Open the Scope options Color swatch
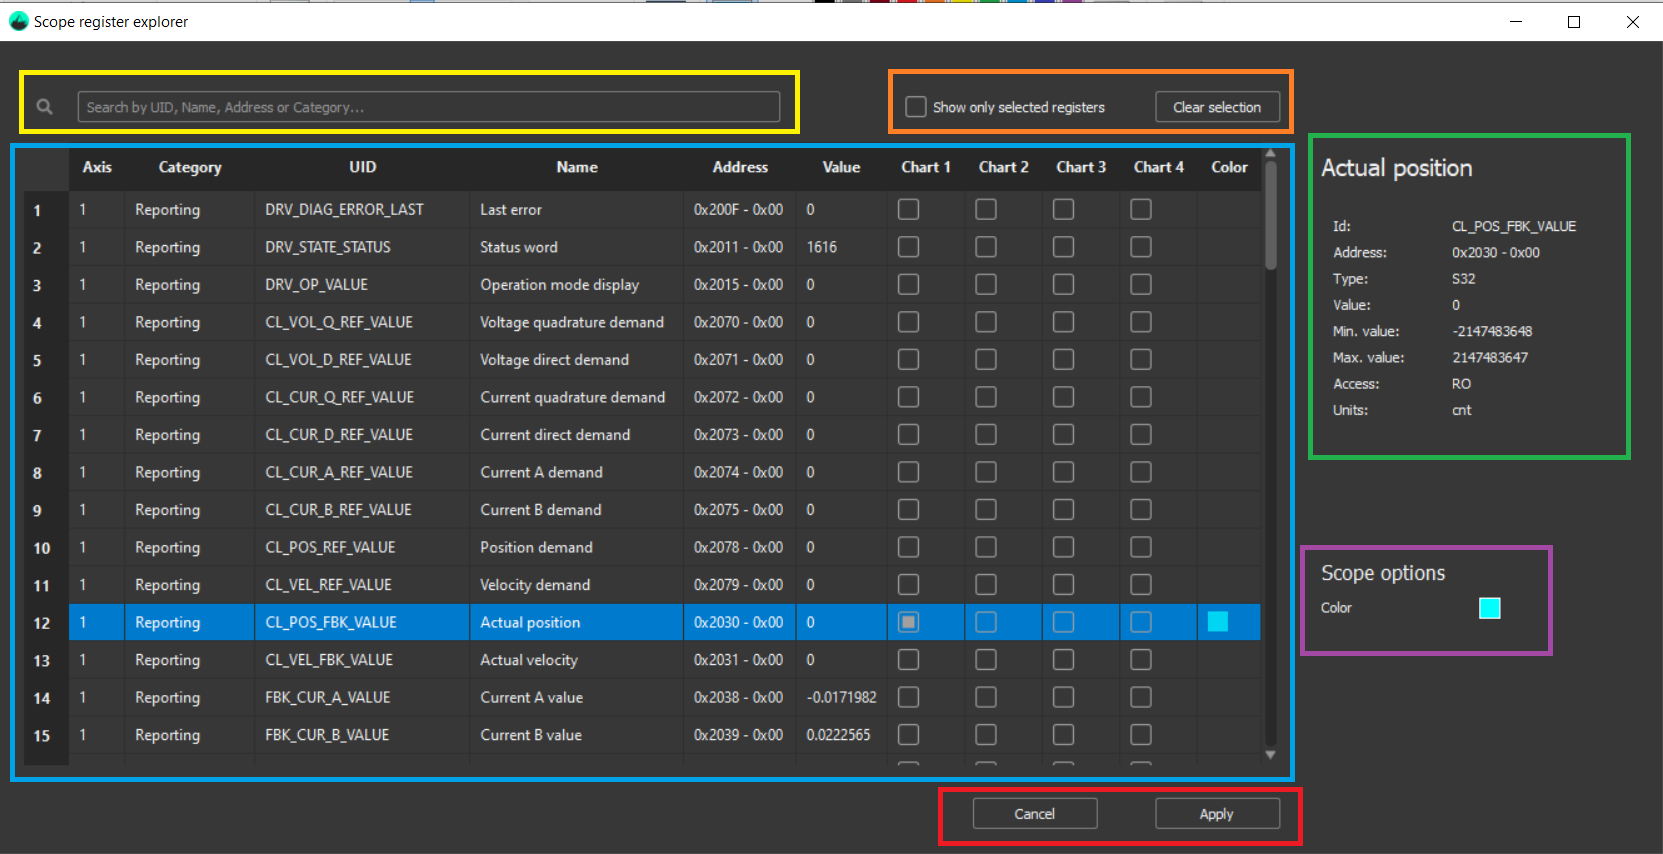Viewport: 1663px width, 854px height. 1489,608
